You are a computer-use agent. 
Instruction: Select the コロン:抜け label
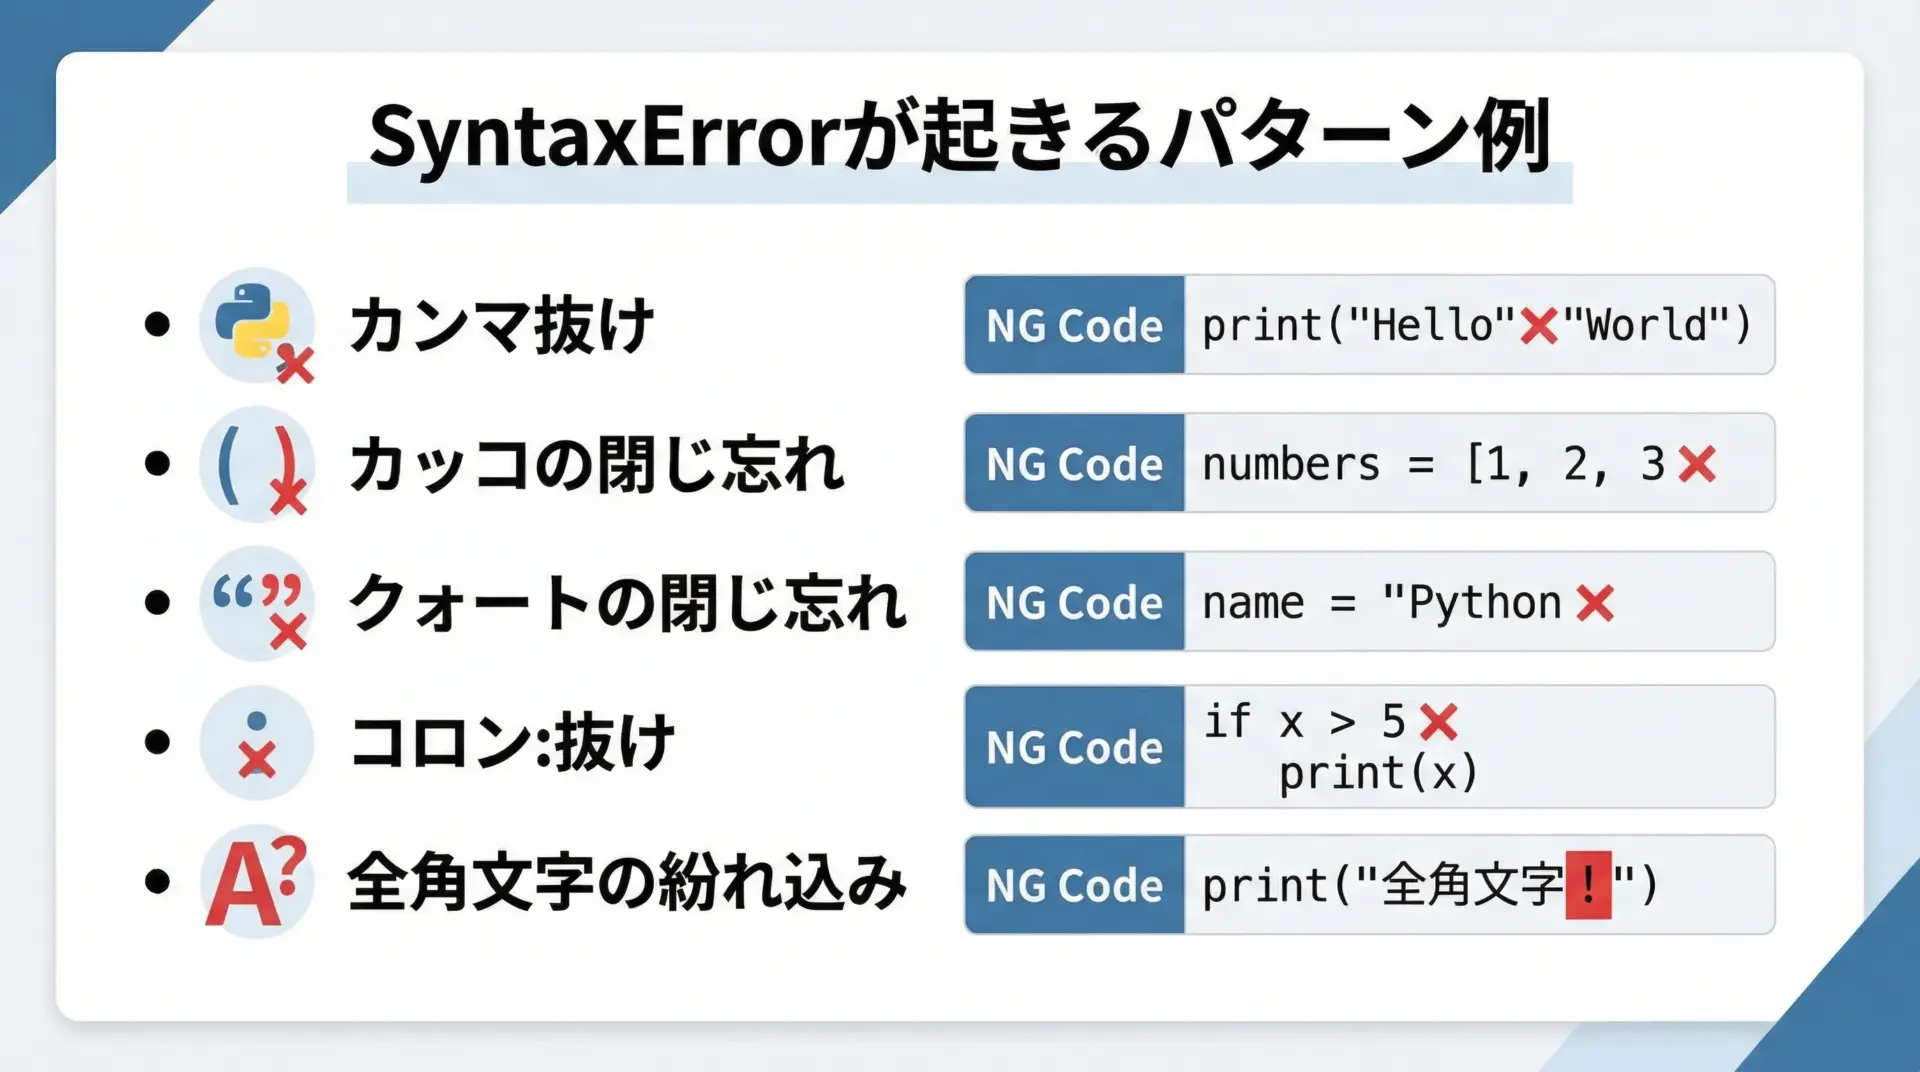pyautogui.click(x=512, y=743)
